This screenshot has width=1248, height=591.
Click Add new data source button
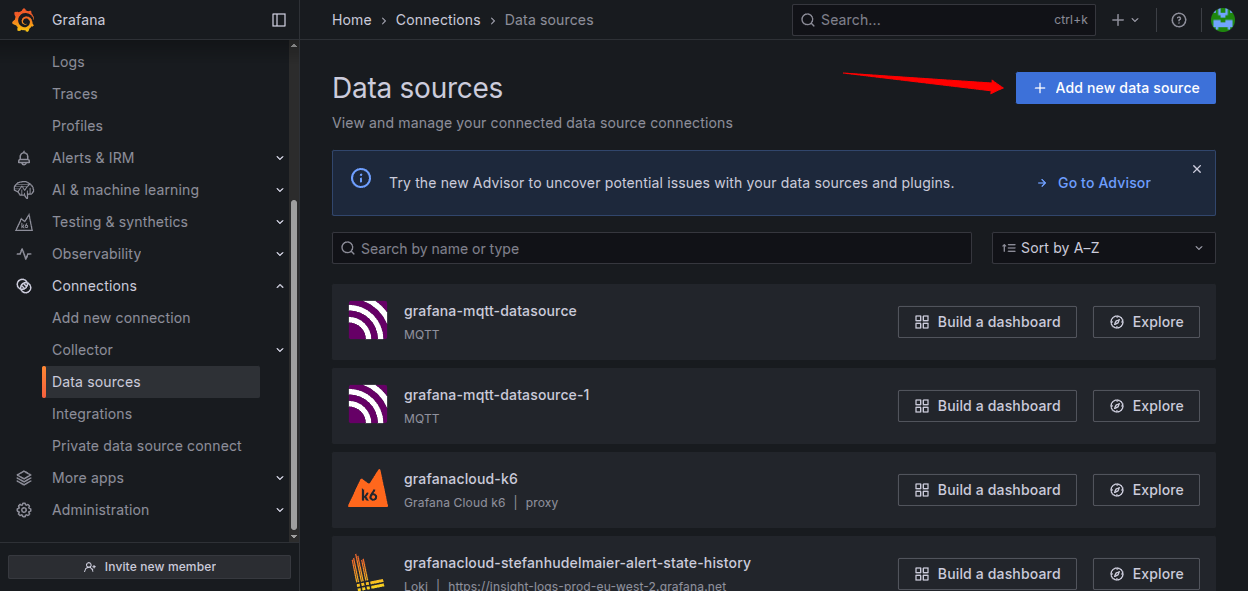pos(1116,88)
